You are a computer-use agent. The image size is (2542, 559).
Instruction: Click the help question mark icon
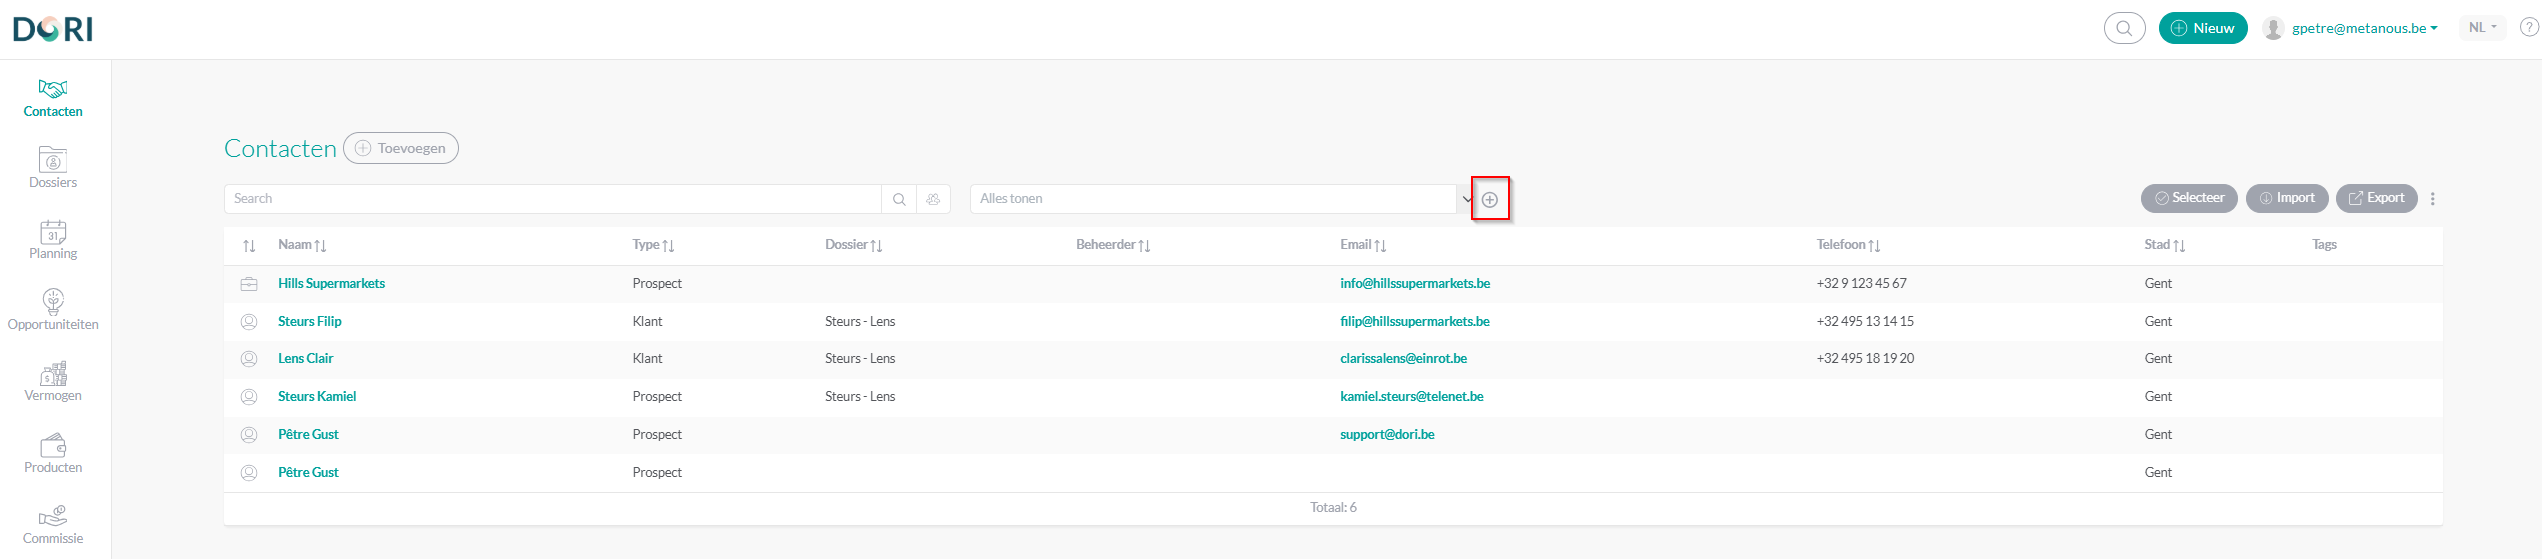click(x=2528, y=28)
